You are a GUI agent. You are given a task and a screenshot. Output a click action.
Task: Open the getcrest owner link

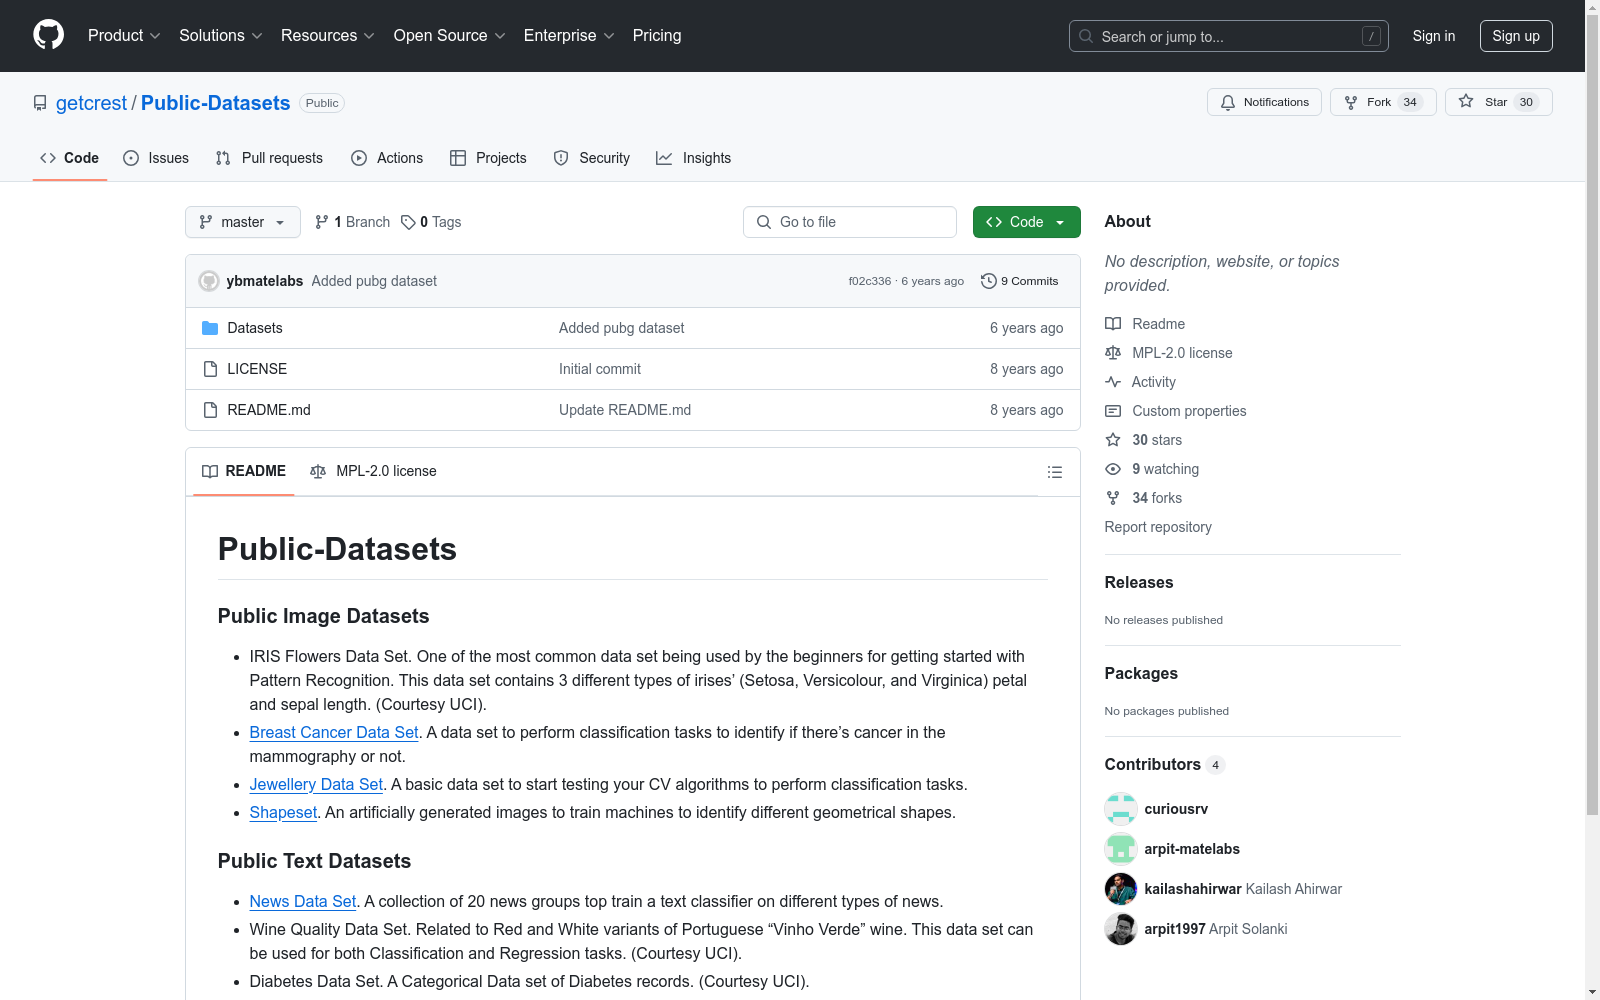(x=91, y=103)
